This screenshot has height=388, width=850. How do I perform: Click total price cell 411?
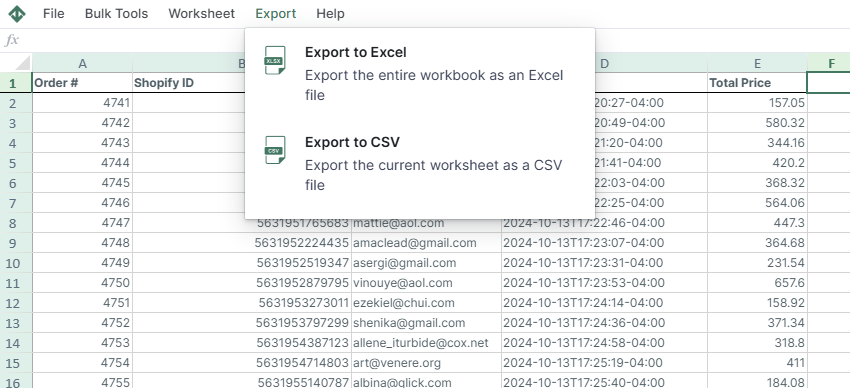click(x=757, y=364)
